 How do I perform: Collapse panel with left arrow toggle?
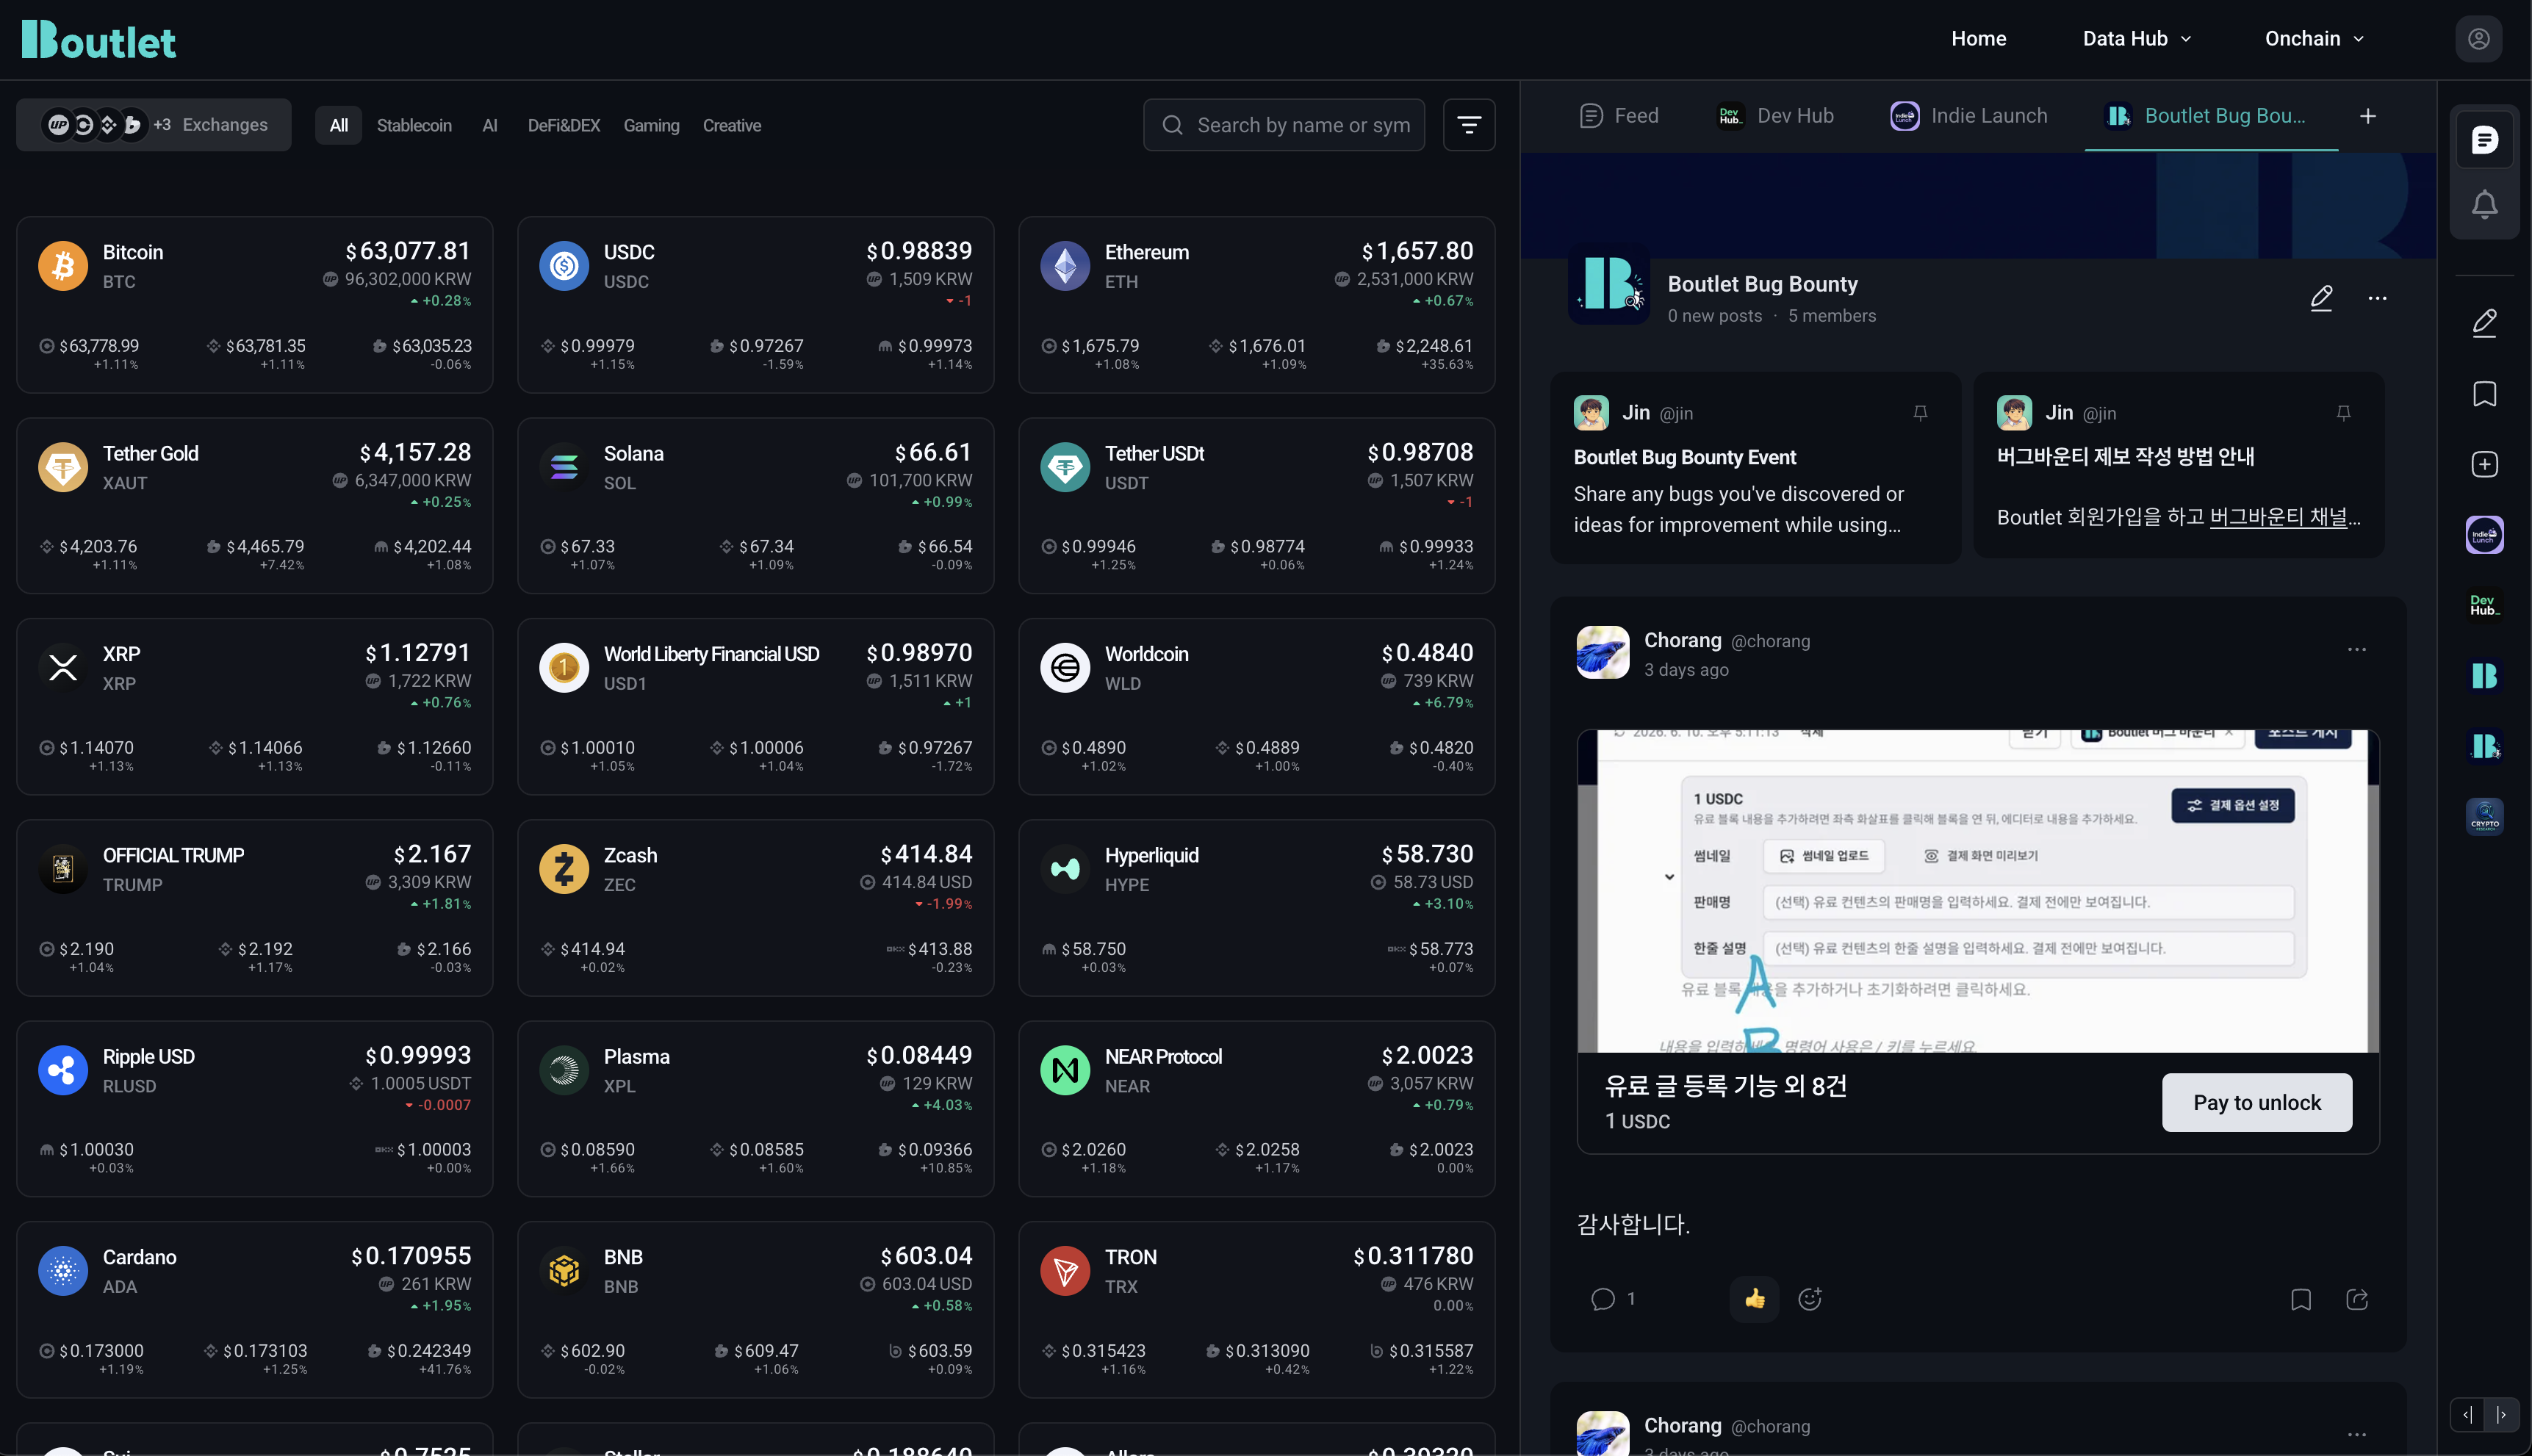point(2467,1414)
